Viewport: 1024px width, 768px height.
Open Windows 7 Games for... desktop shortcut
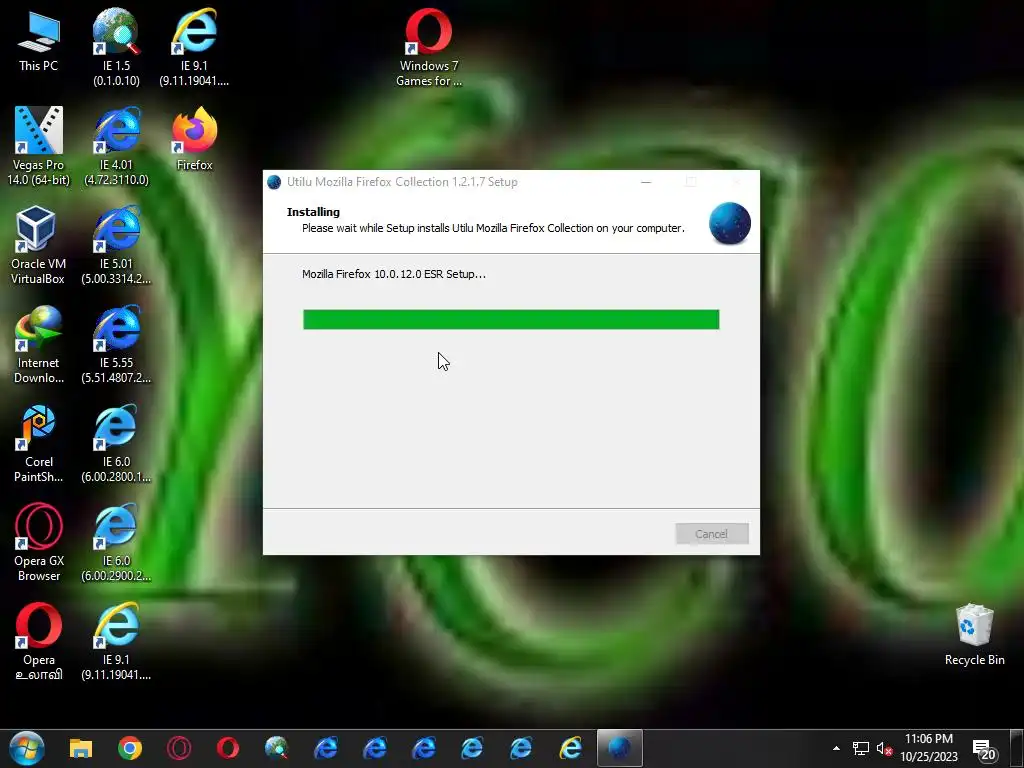(428, 47)
